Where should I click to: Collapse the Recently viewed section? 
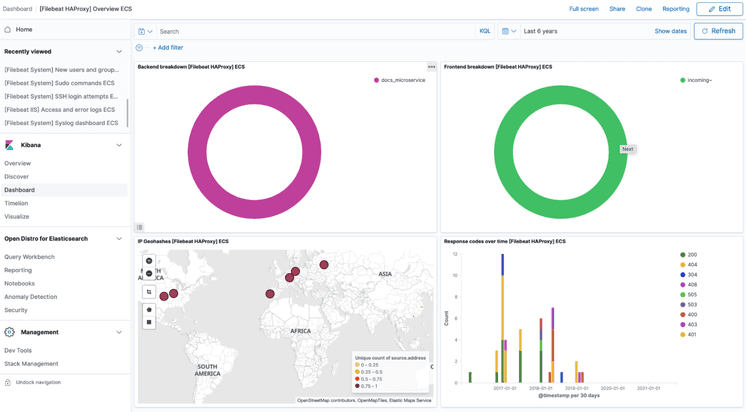coord(119,52)
